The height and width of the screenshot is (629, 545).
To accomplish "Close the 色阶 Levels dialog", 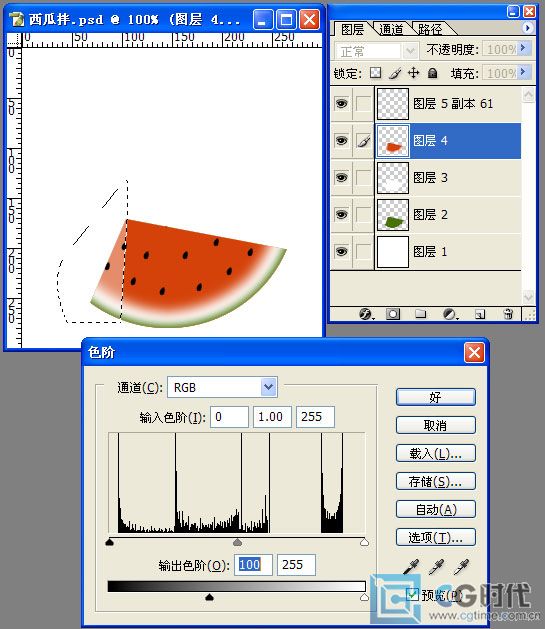I will coord(474,353).
